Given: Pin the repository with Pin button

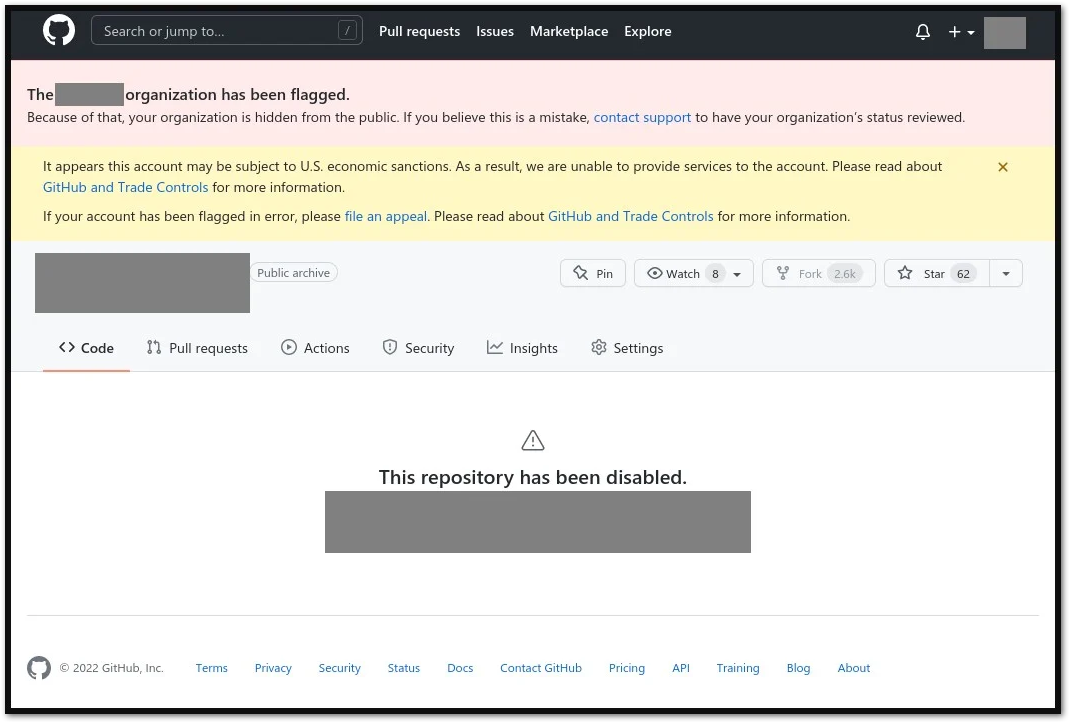Looking at the screenshot, I should [592, 273].
